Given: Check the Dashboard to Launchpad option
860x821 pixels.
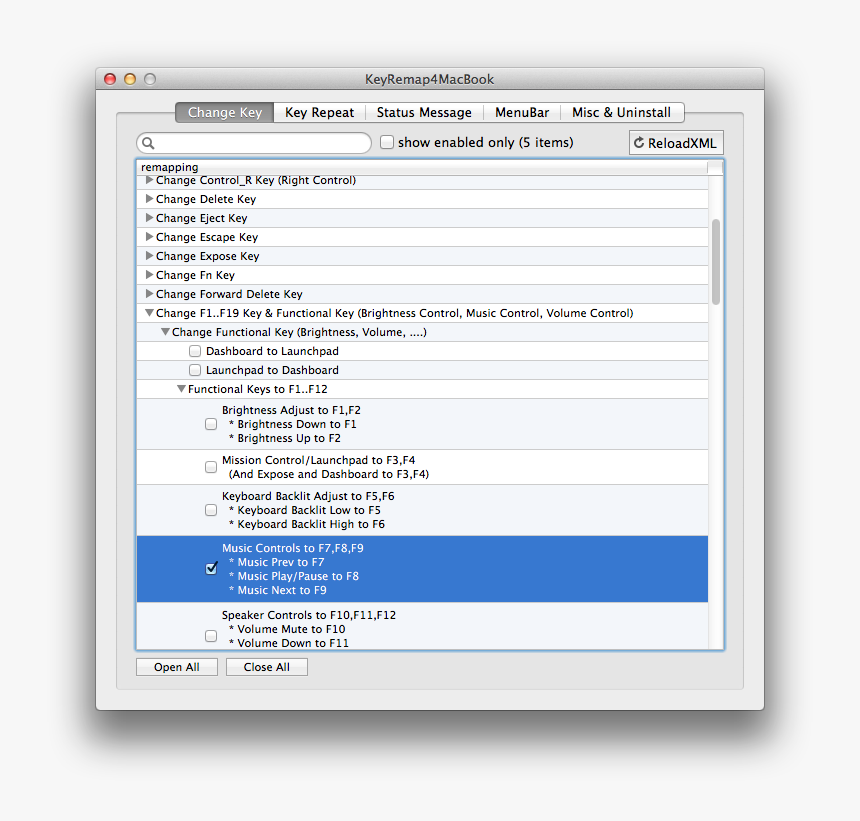Looking at the screenshot, I should coord(195,351).
